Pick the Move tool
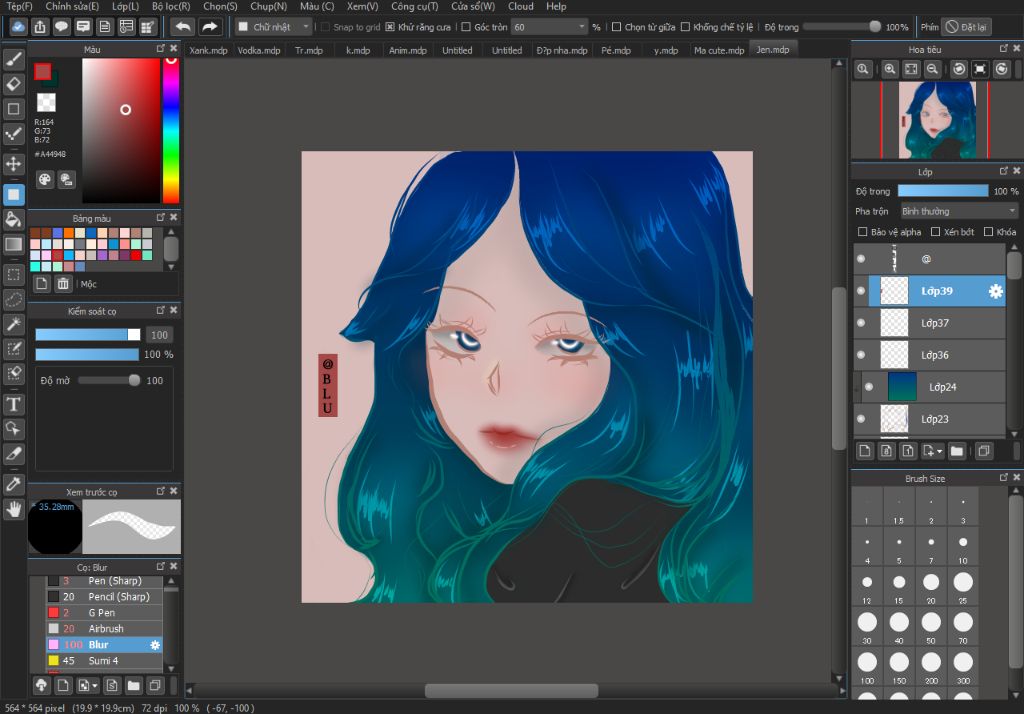Screen dimensions: 1024x714 point(14,163)
